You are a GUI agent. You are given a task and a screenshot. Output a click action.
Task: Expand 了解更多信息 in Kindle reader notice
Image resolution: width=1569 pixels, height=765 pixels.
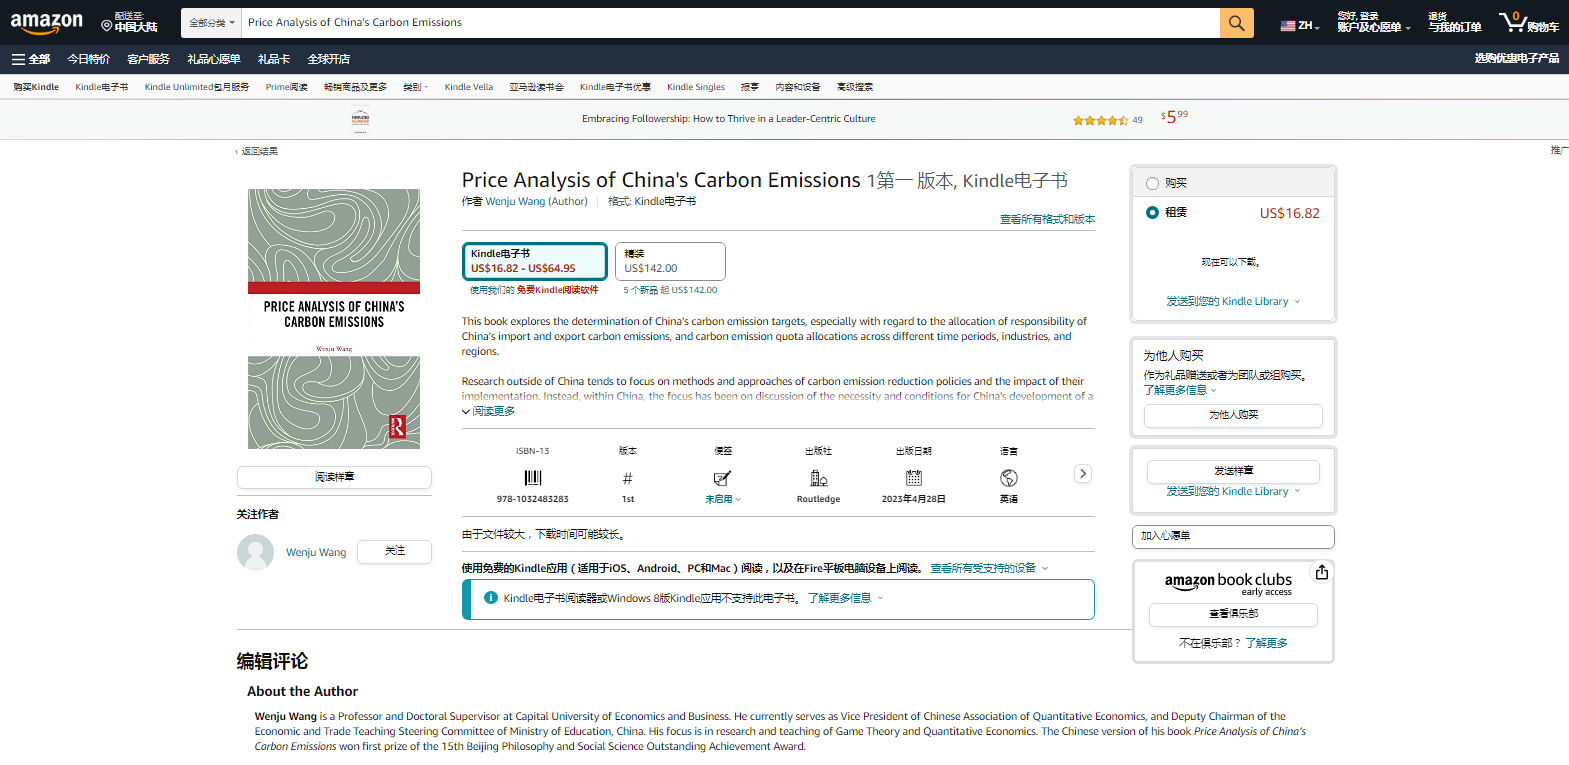coord(845,598)
